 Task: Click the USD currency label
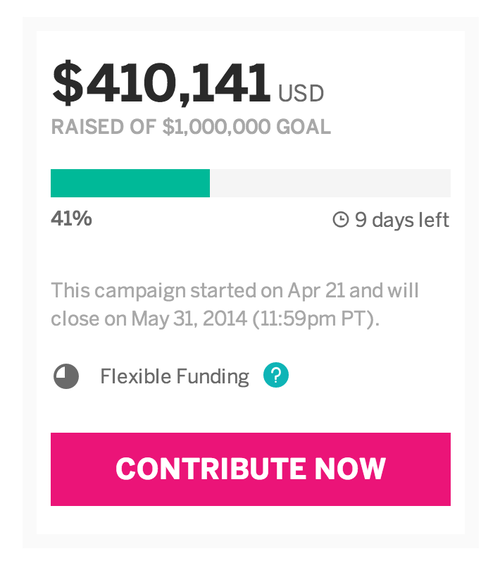pos(301,93)
